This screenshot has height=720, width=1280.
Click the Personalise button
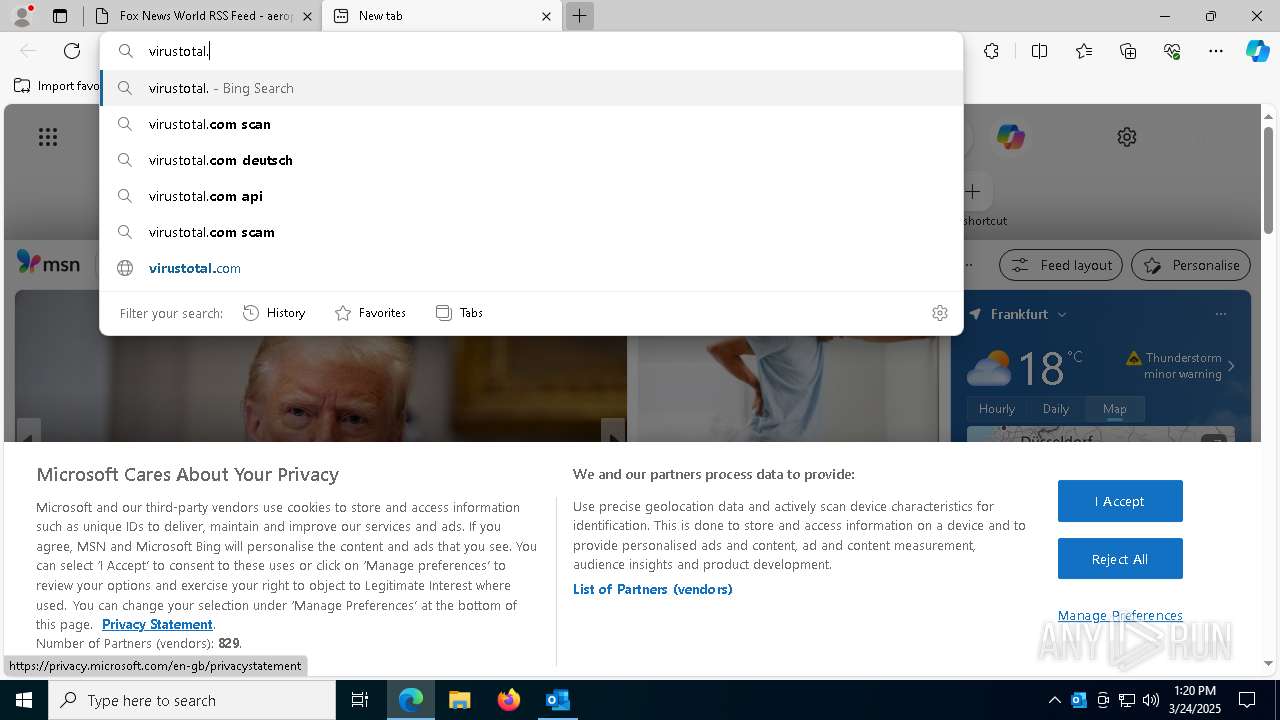(1191, 265)
